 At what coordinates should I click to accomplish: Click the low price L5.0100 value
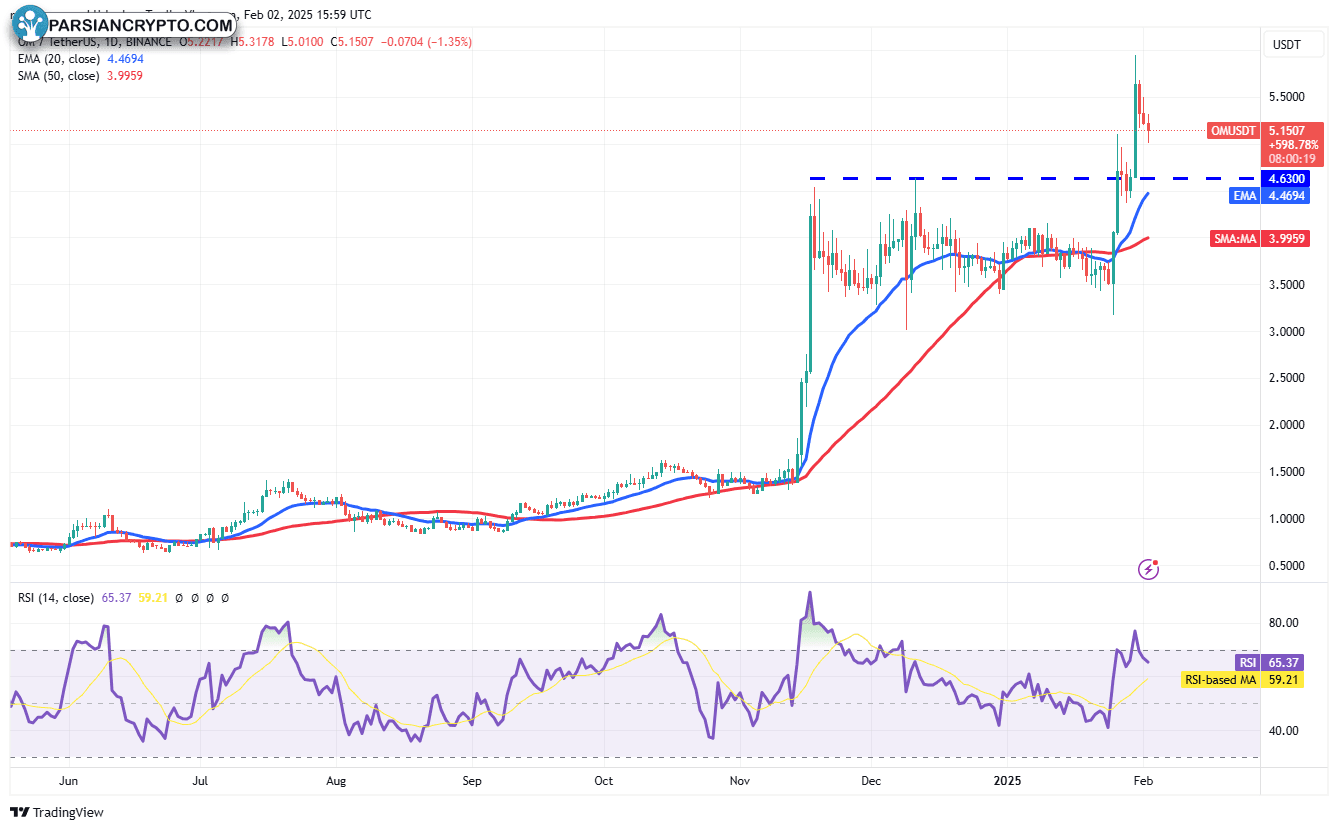(302, 42)
